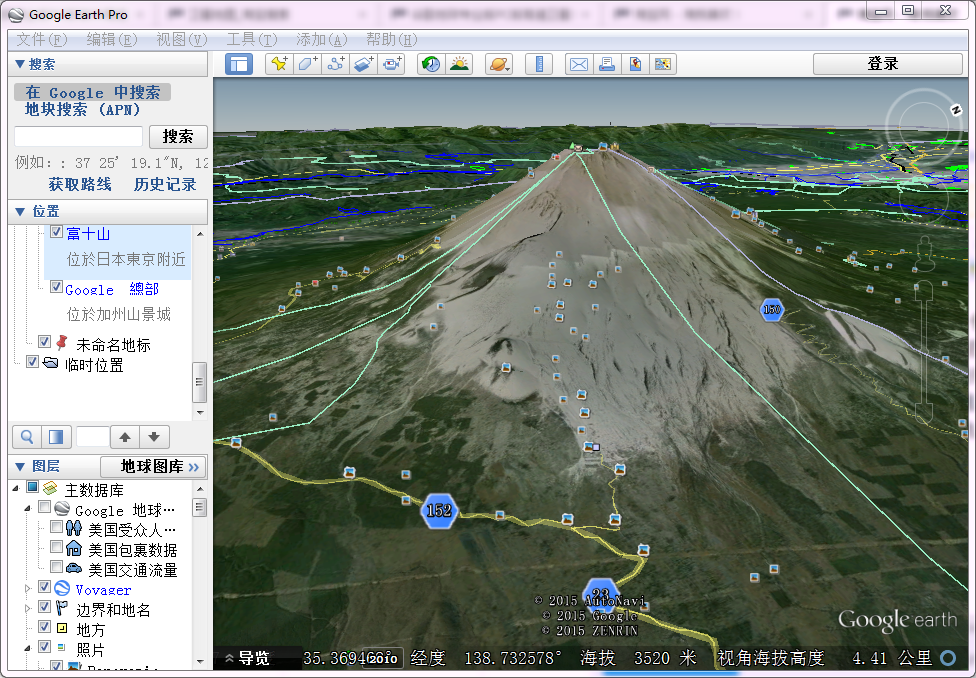Collapse the 照片 tree node
Screen dimensions: 976x678
tap(27, 648)
